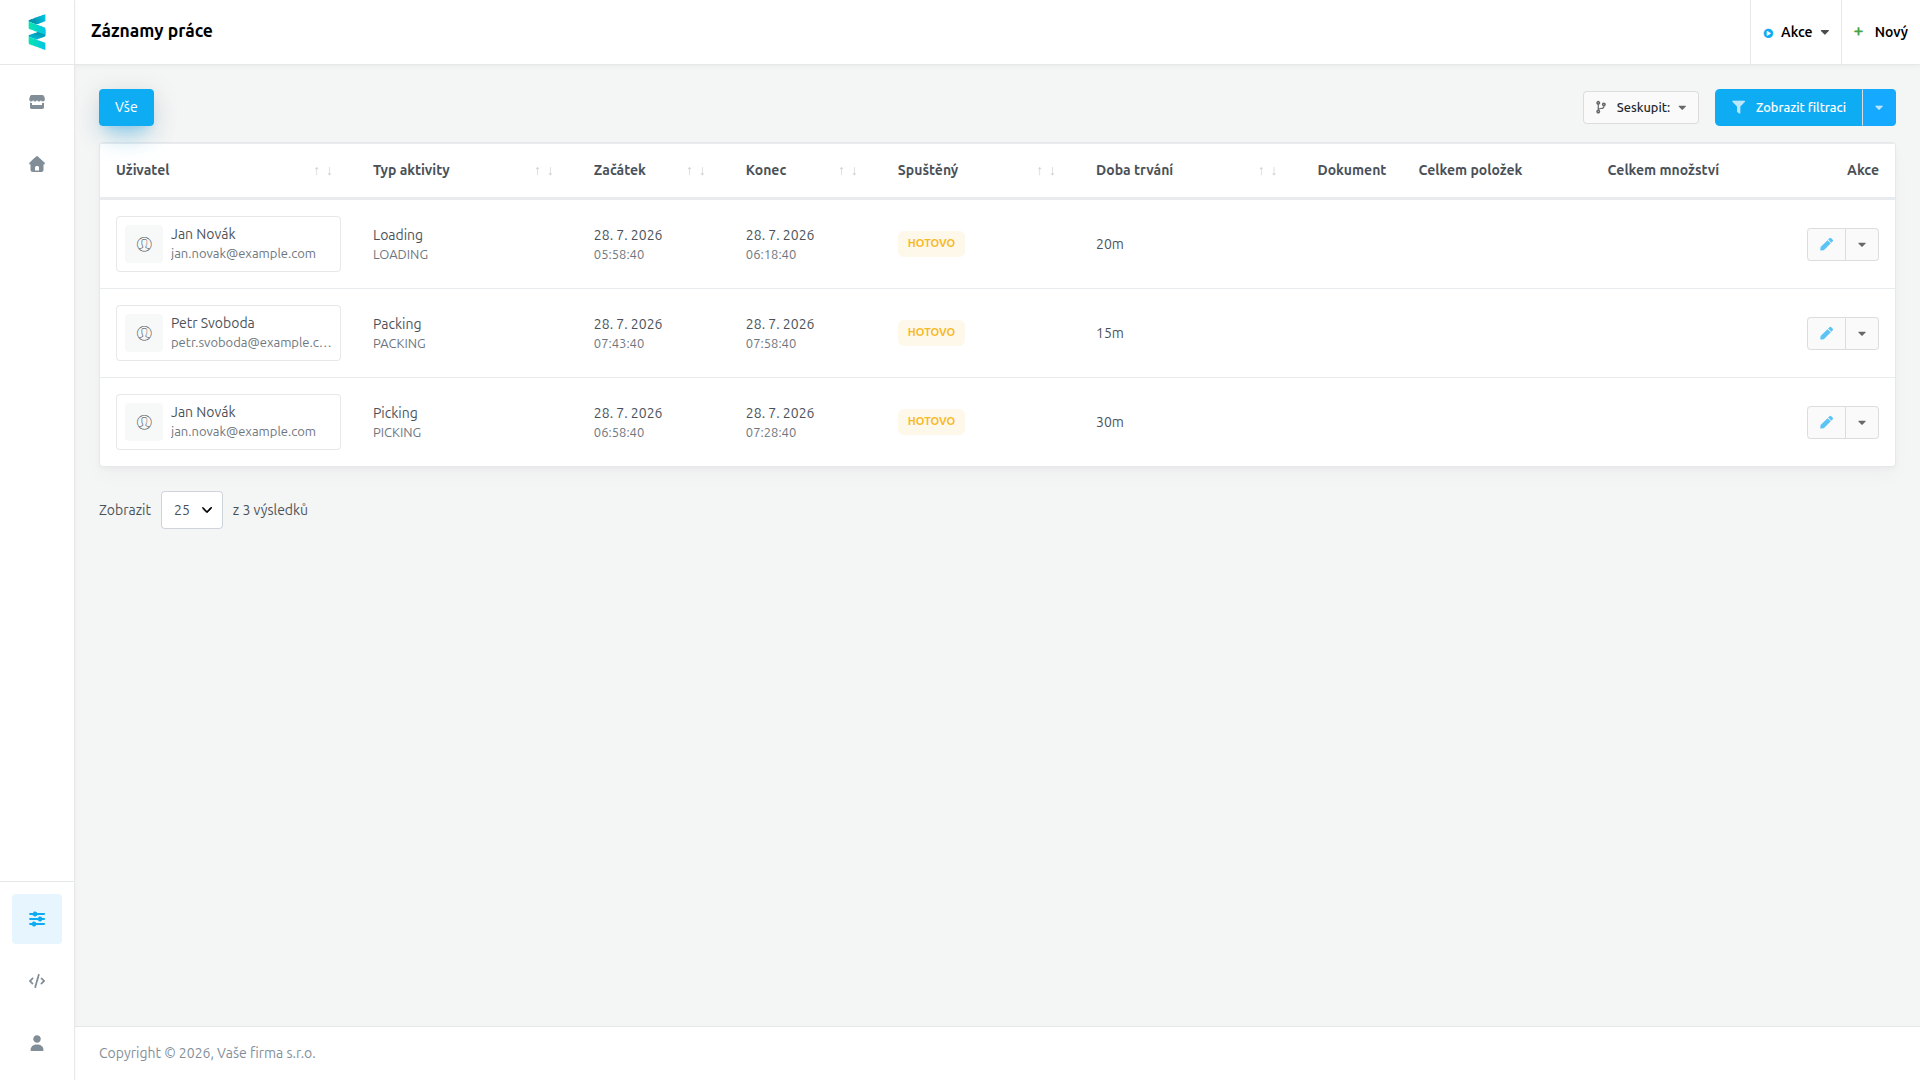1920x1080 pixels.
Task: Open the Akce dropdown in top bar
Action: coord(1796,32)
